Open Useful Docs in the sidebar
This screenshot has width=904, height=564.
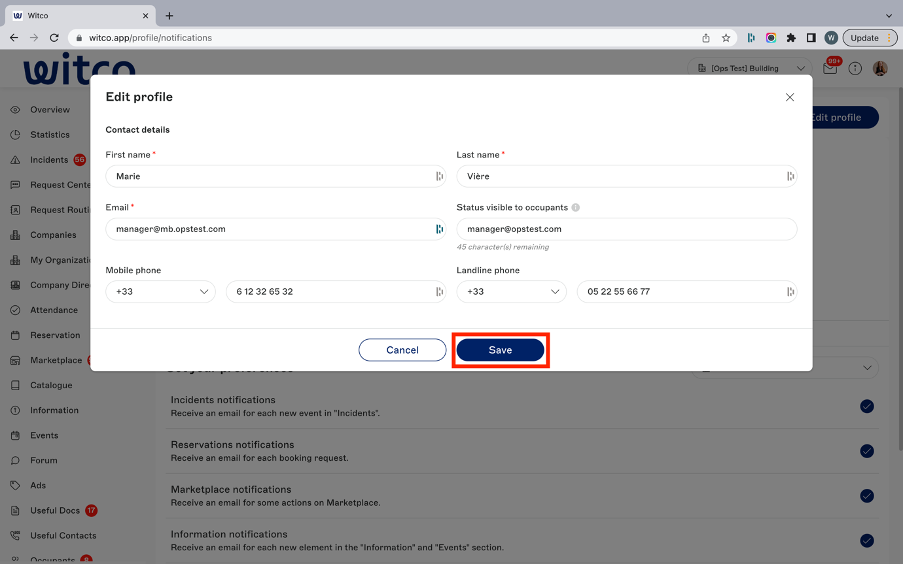point(55,510)
